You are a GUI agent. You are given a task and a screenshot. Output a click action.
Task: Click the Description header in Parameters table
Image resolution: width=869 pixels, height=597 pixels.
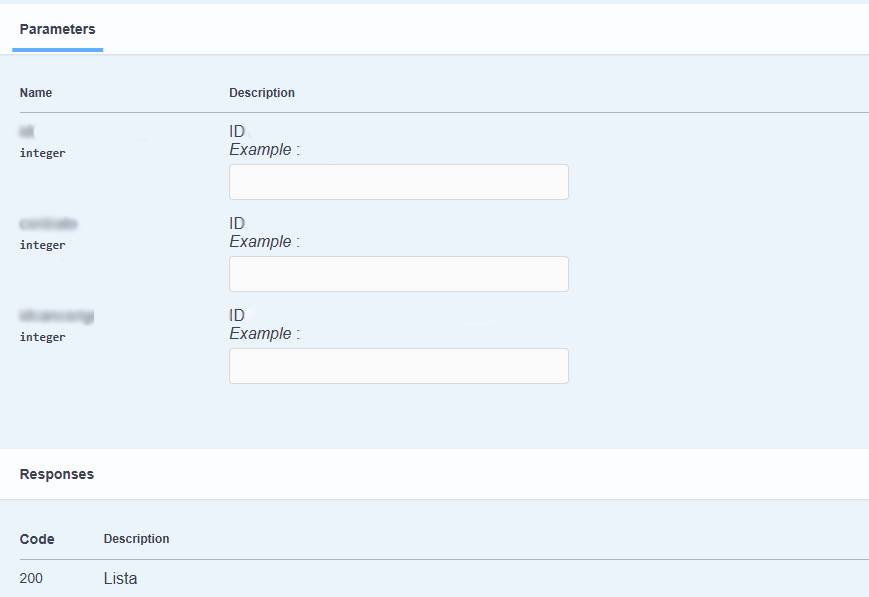pyautogui.click(x=262, y=93)
